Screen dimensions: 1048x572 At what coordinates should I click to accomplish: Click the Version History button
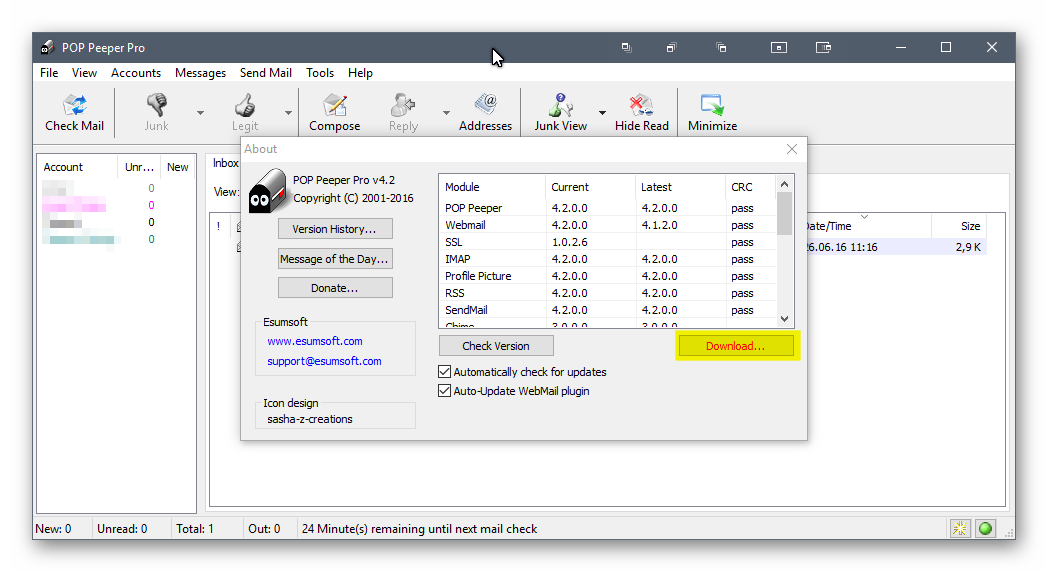(x=335, y=229)
